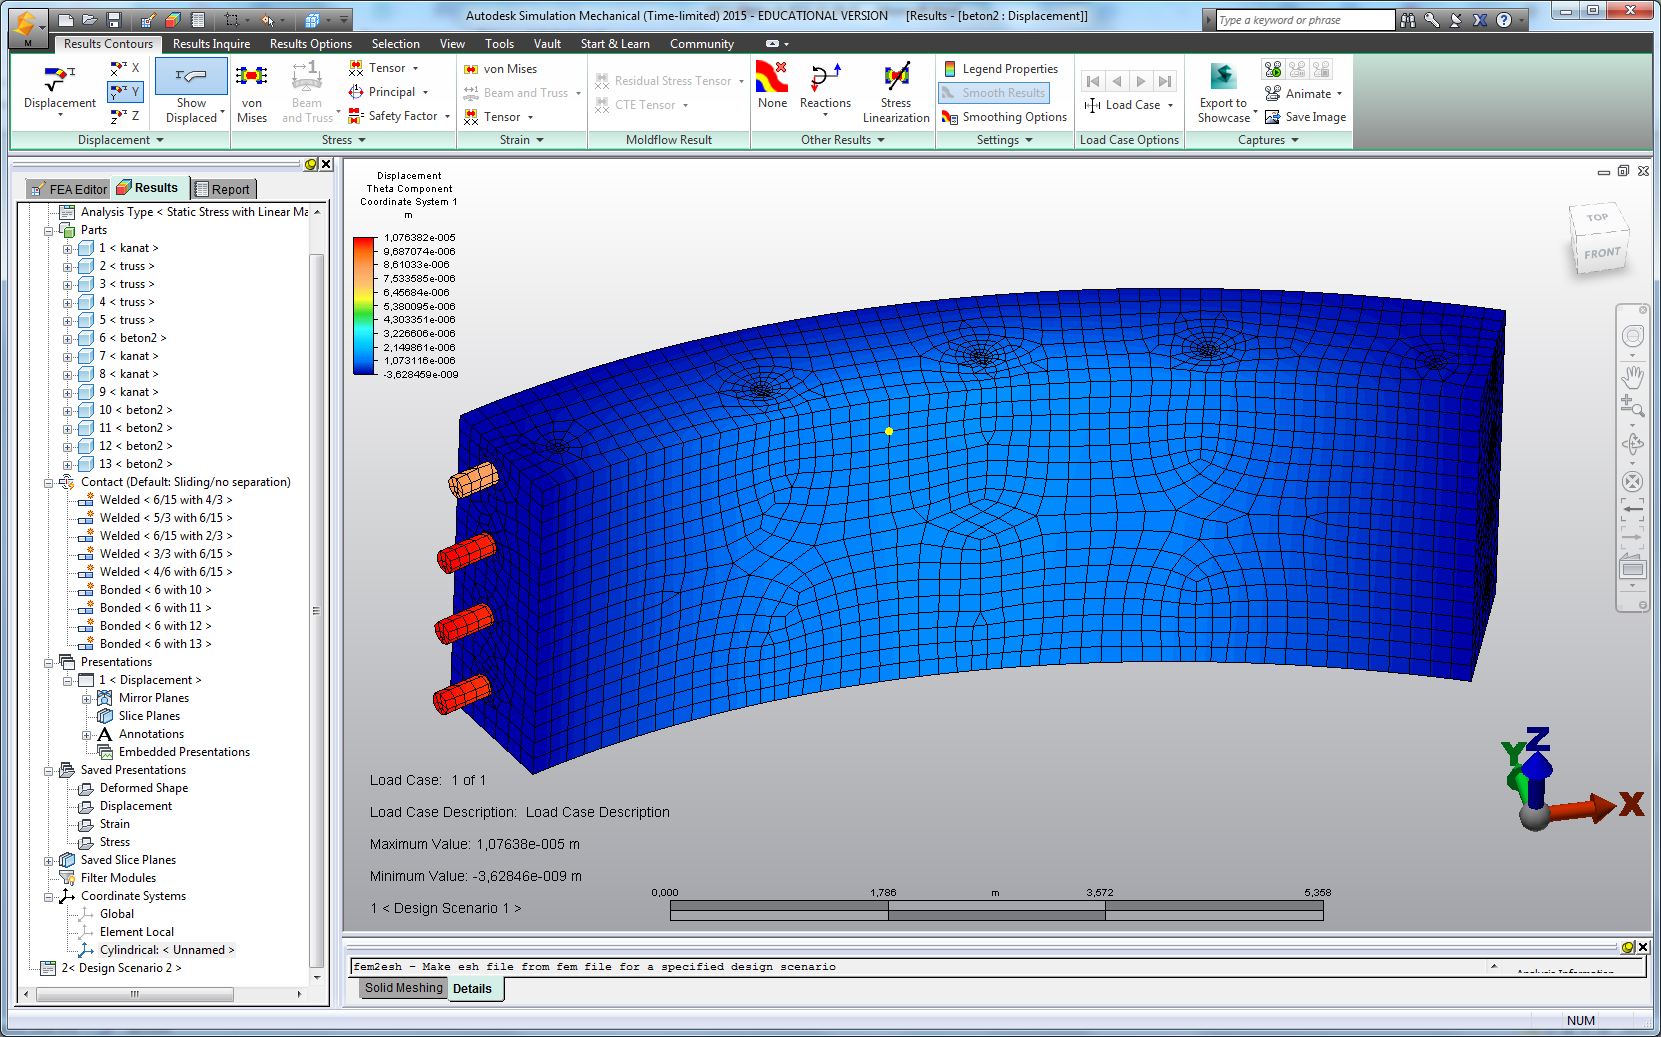Toggle Show Displaced button
Image resolution: width=1661 pixels, height=1037 pixels.
[x=191, y=92]
